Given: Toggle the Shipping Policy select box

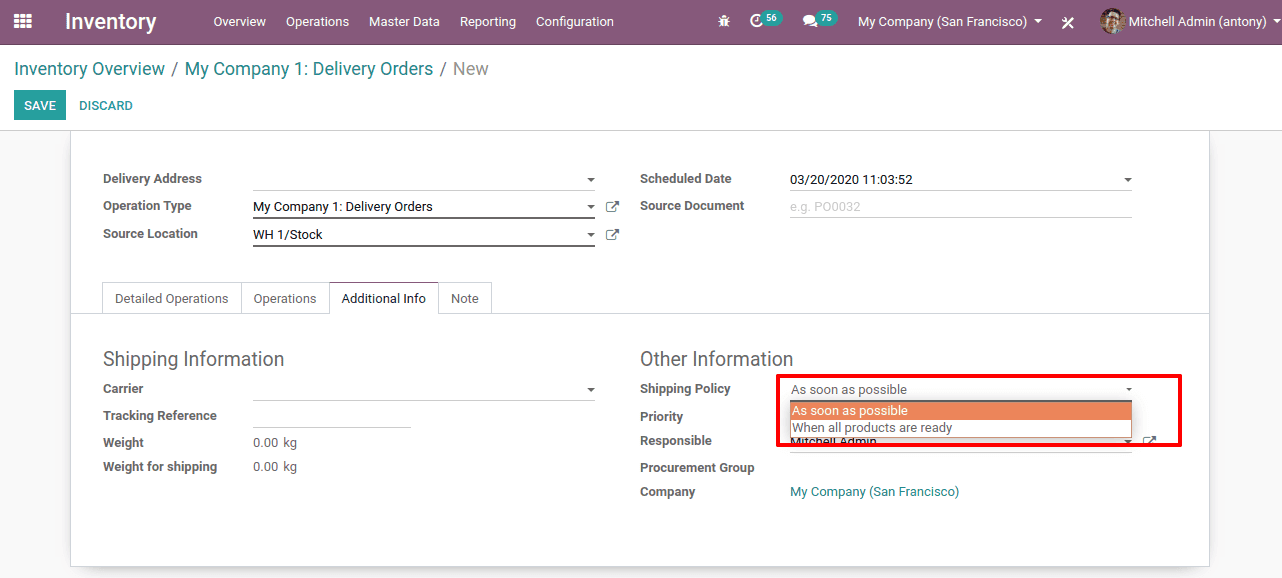Looking at the screenshot, I should (961, 390).
